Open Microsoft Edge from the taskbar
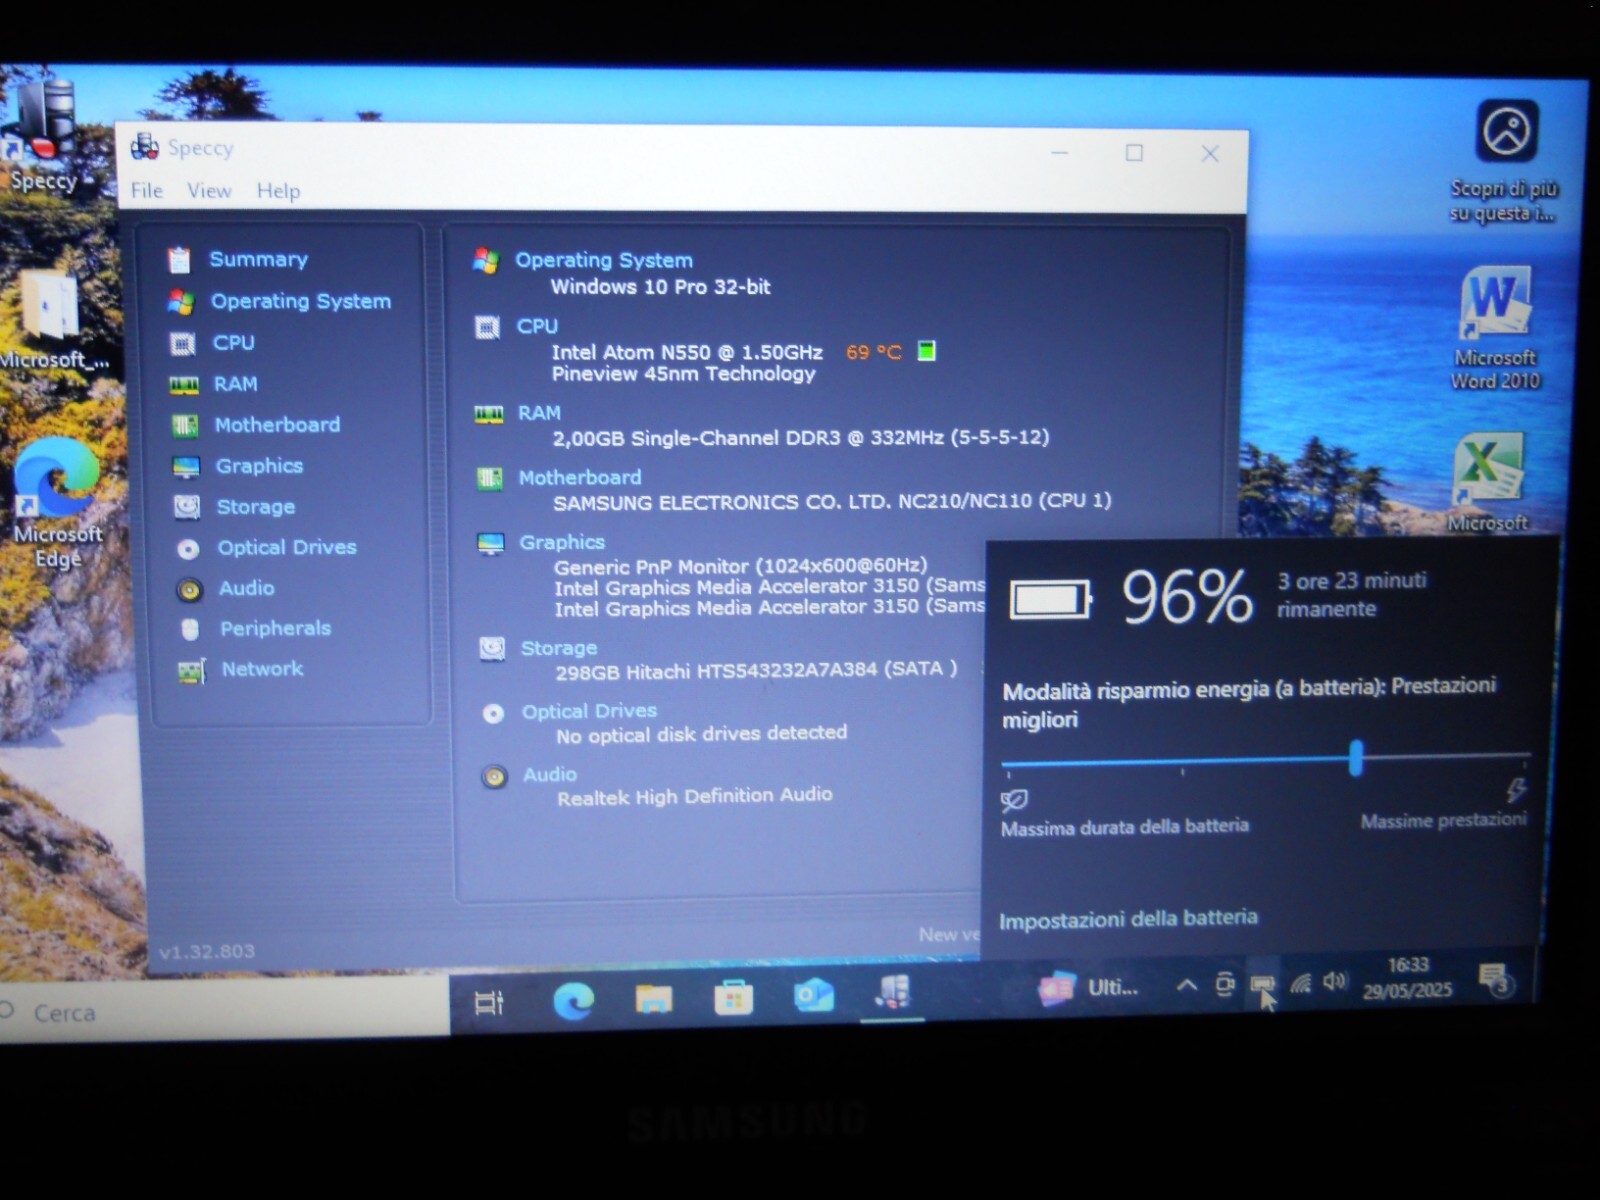The height and width of the screenshot is (1200, 1600). coord(574,1000)
